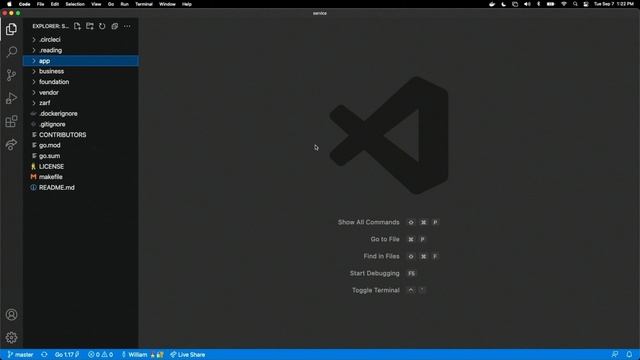Click the New Folder icon in Explorer
Viewport: 640px width, 360px height.
coord(90,26)
